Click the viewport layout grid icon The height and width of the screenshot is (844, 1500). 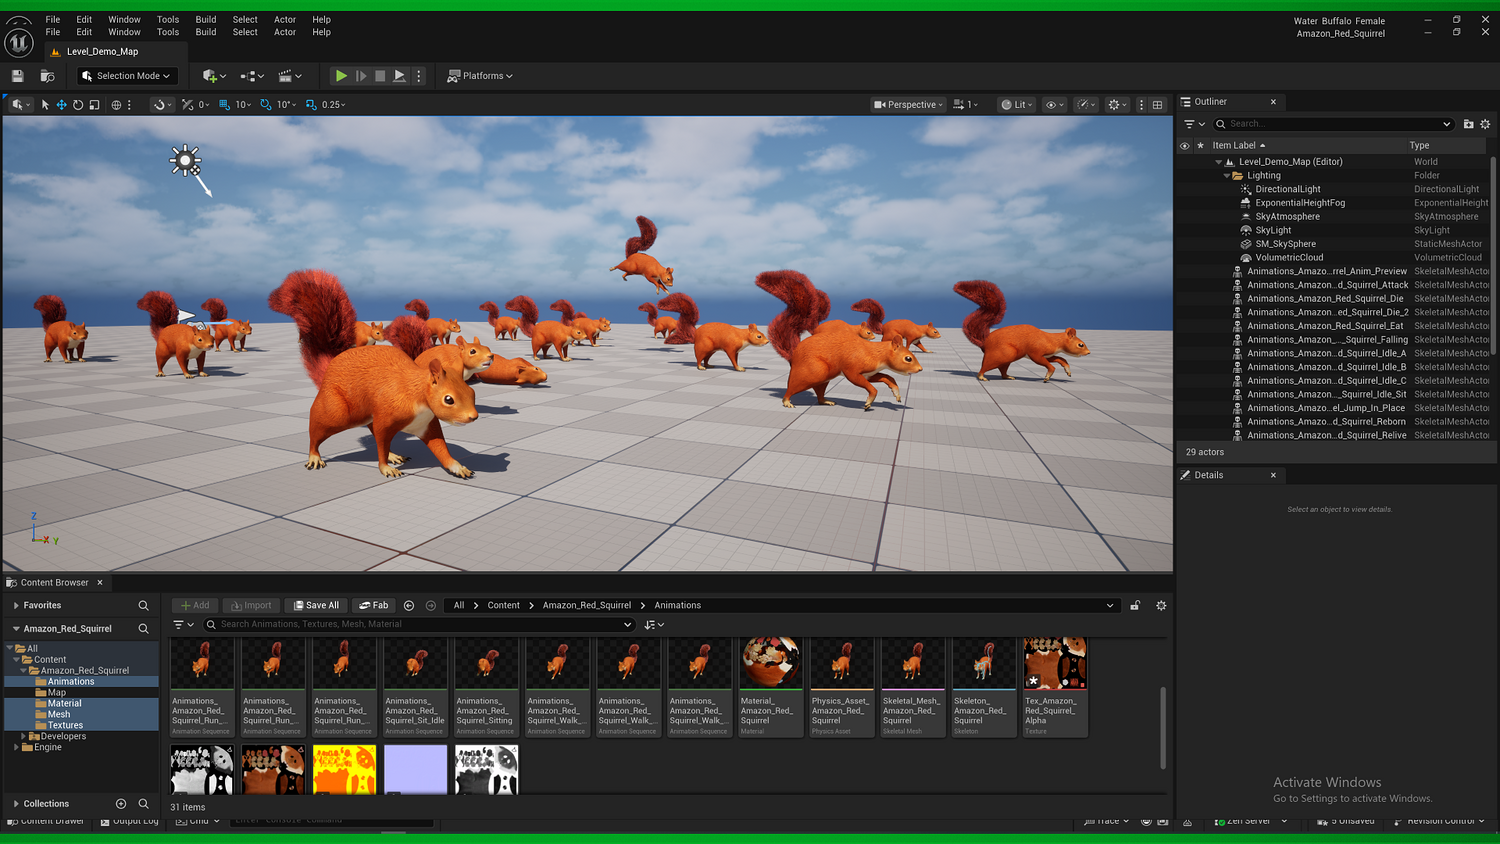[1158, 105]
